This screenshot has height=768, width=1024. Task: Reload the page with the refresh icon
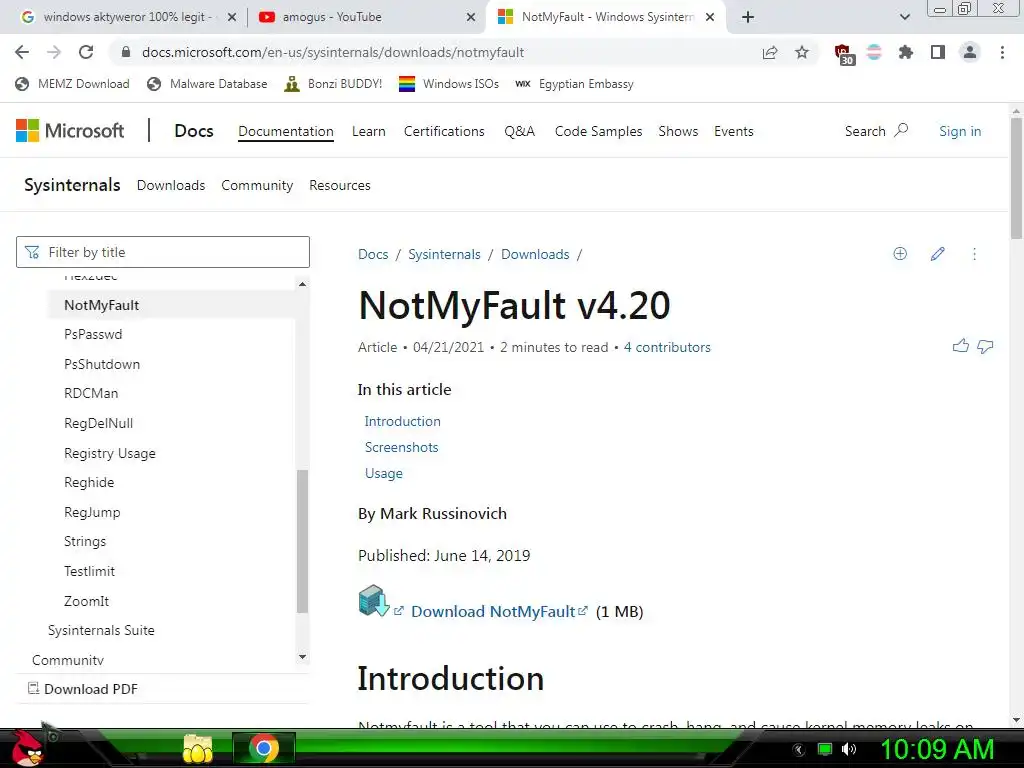(x=86, y=52)
